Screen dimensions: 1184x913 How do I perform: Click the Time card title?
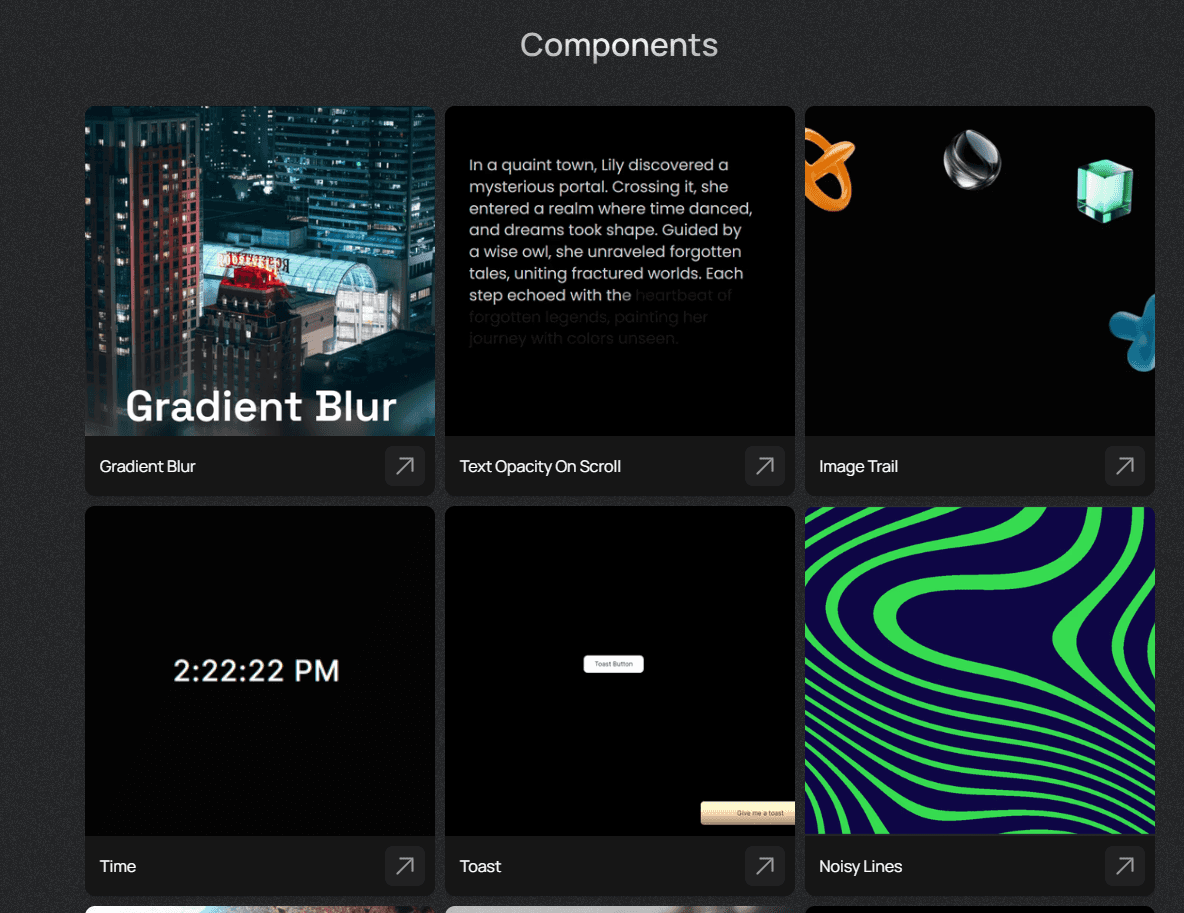[x=118, y=866]
